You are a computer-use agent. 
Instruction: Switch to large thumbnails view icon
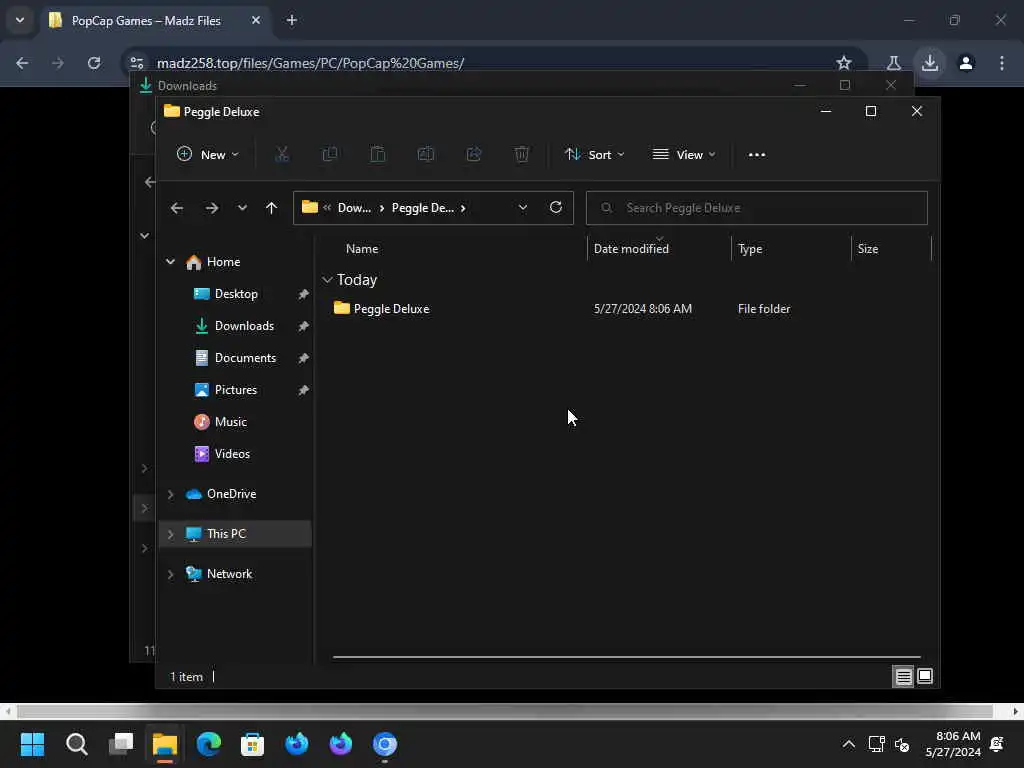(925, 677)
